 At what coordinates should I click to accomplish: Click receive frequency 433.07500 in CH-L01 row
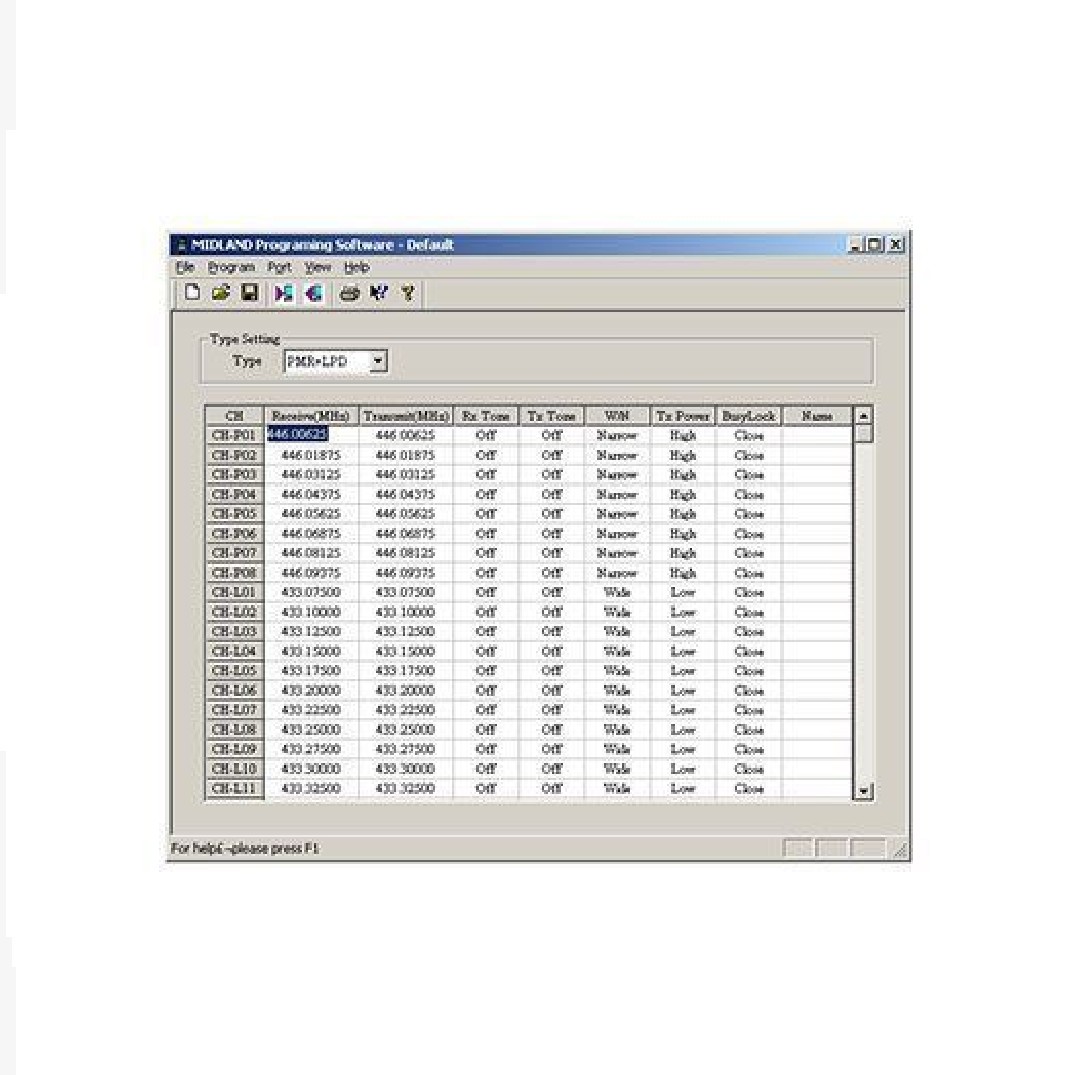pyautogui.click(x=311, y=592)
